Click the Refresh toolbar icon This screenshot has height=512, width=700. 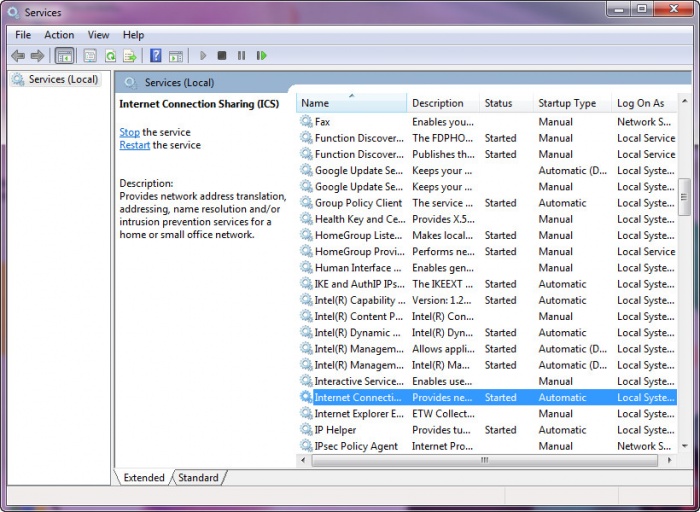[110, 56]
